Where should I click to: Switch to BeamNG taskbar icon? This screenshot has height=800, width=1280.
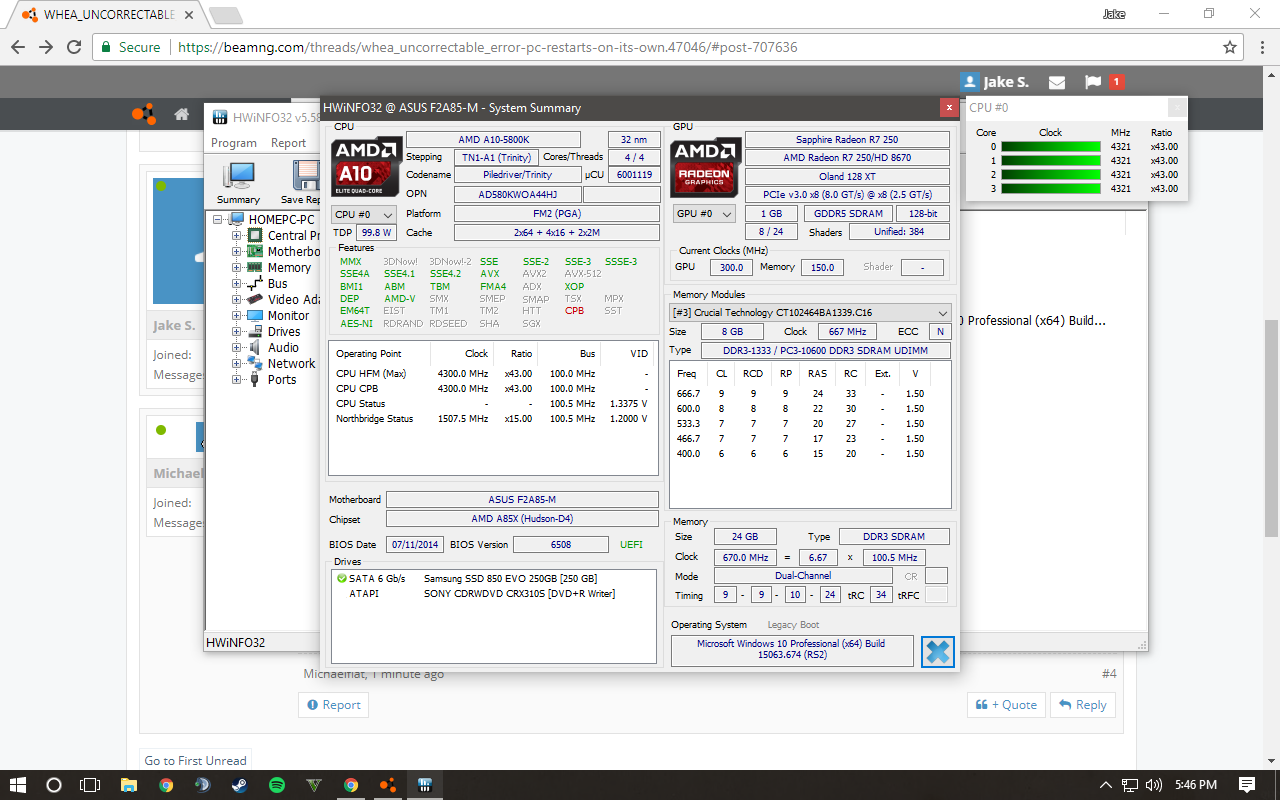pyautogui.click(x=388, y=784)
